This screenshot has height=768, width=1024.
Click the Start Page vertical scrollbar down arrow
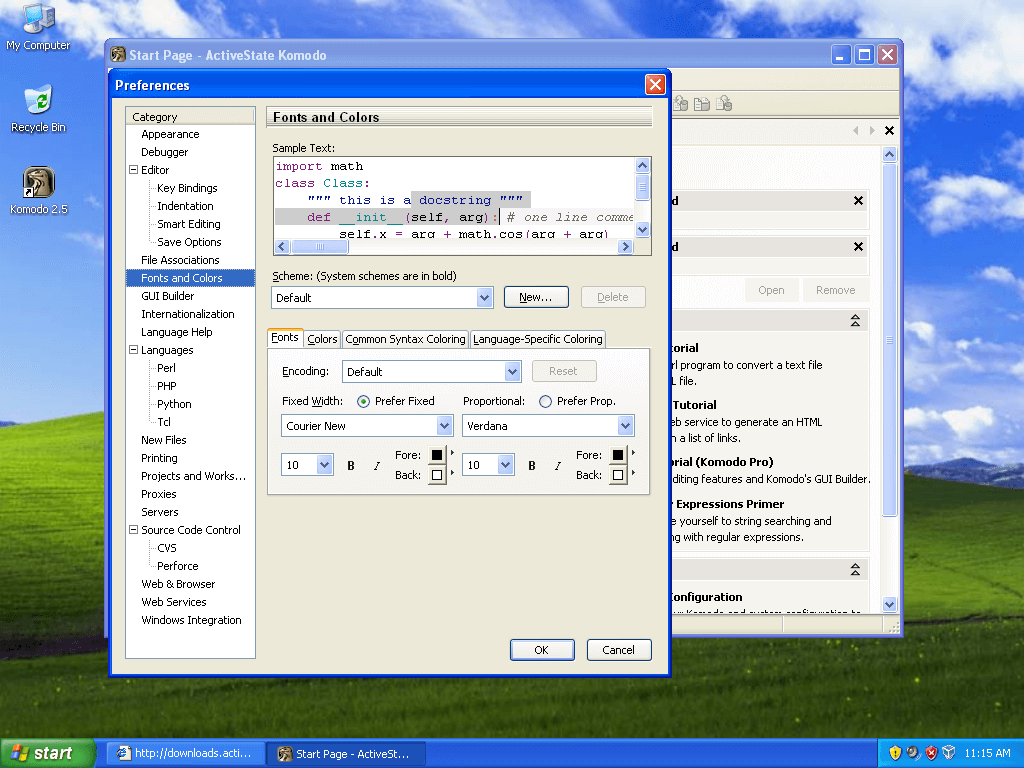(889, 604)
